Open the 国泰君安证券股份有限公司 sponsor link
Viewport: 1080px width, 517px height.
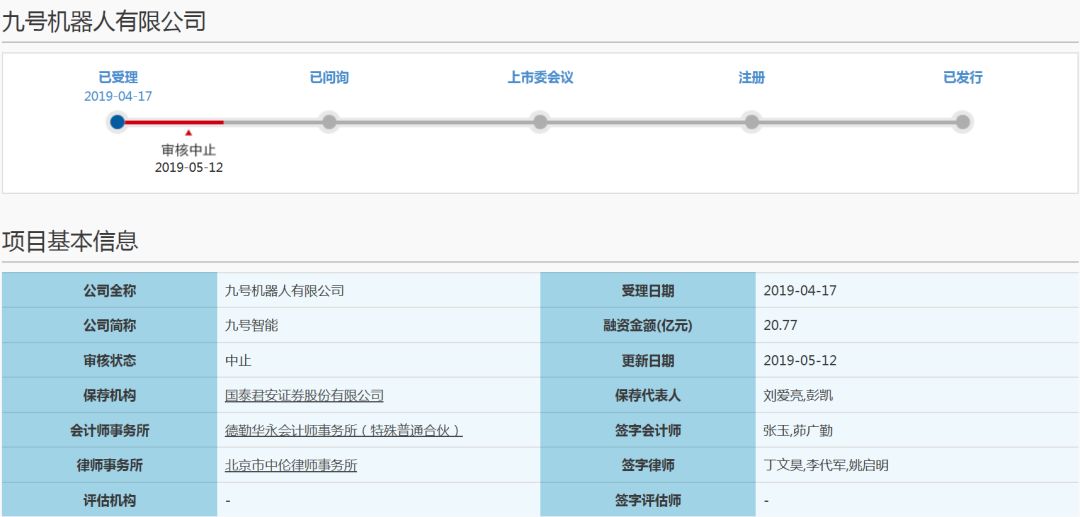click(304, 396)
